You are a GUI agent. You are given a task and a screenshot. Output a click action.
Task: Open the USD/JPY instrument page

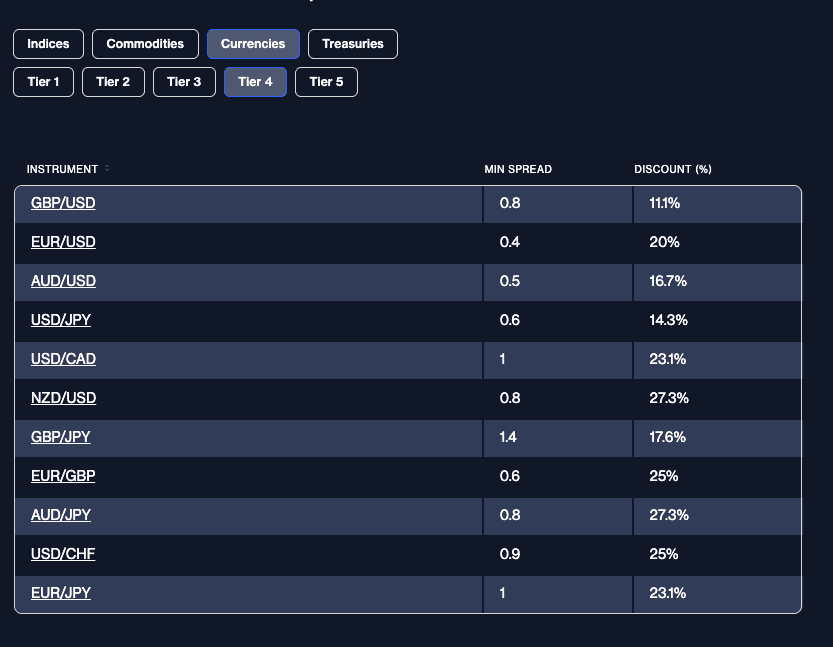pos(61,320)
